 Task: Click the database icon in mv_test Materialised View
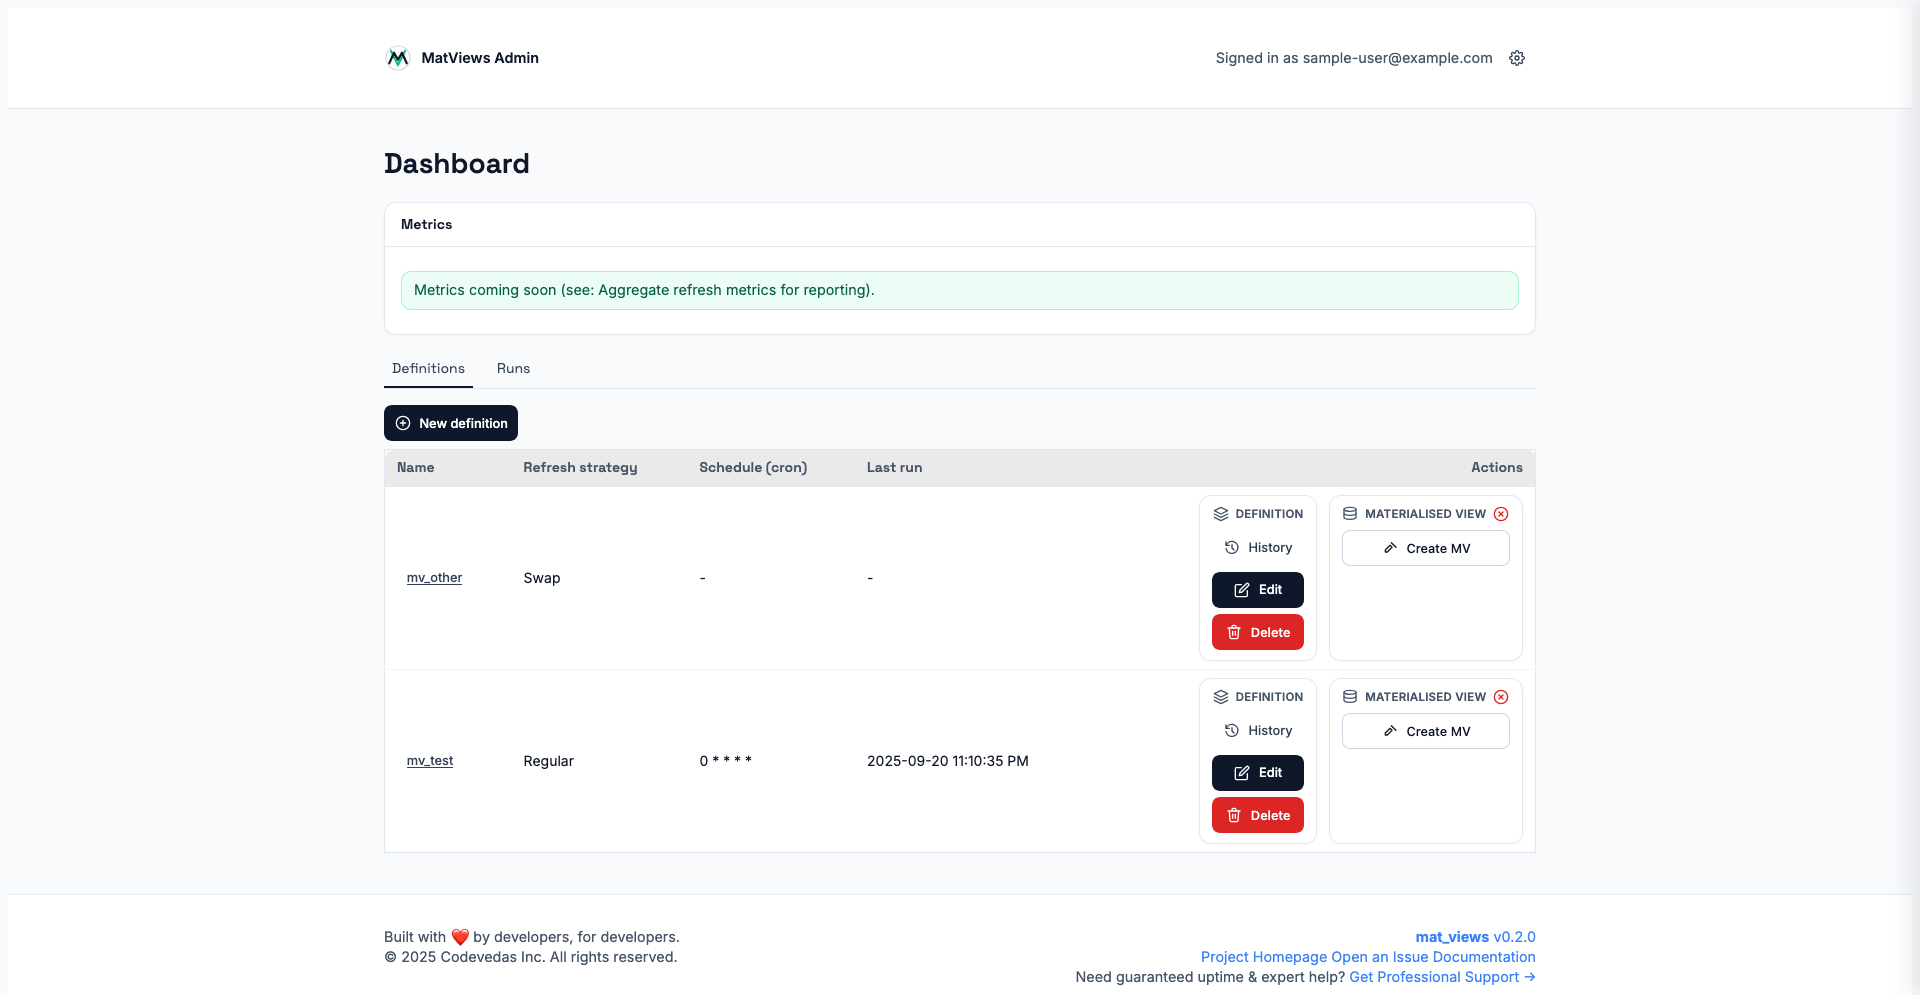coord(1349,697)
